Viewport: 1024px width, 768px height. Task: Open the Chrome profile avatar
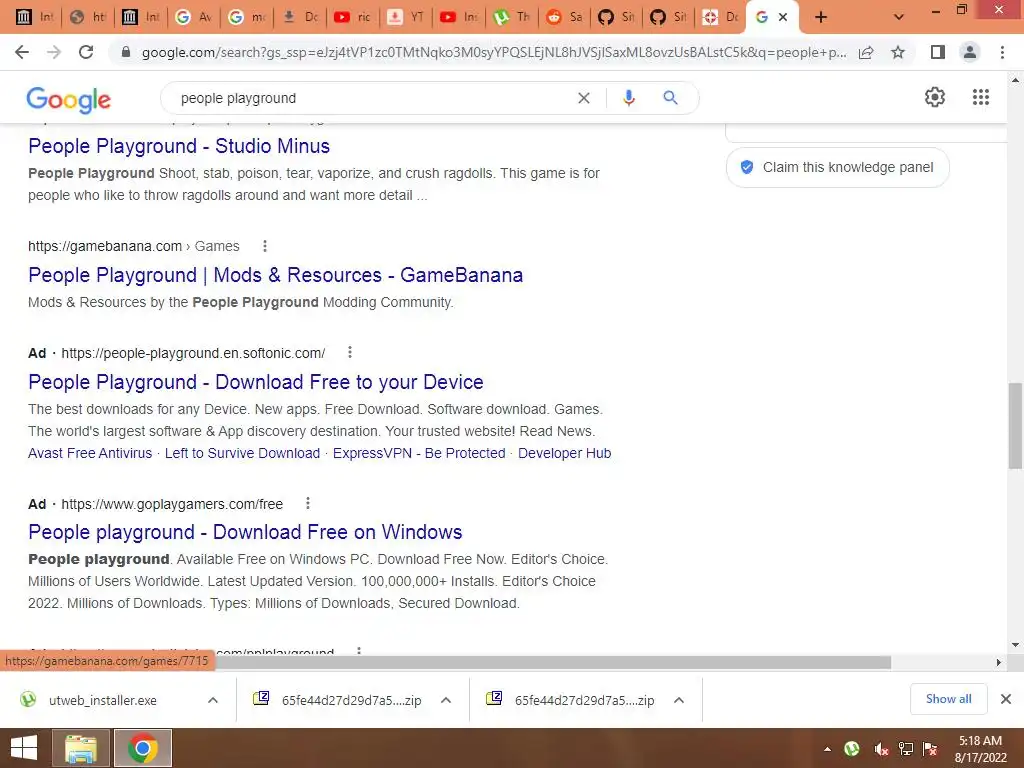[x=970, y=52]
